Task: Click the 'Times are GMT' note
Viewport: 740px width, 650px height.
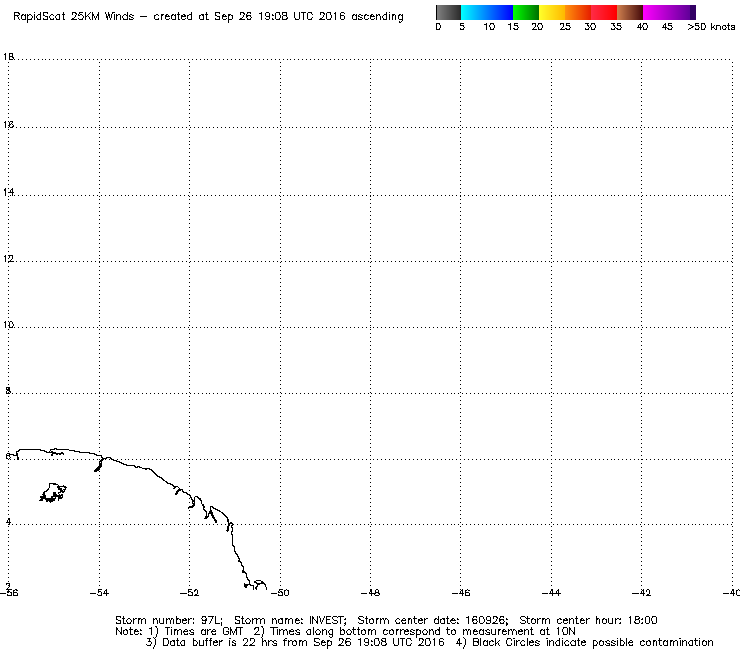Action: point(203,632)
